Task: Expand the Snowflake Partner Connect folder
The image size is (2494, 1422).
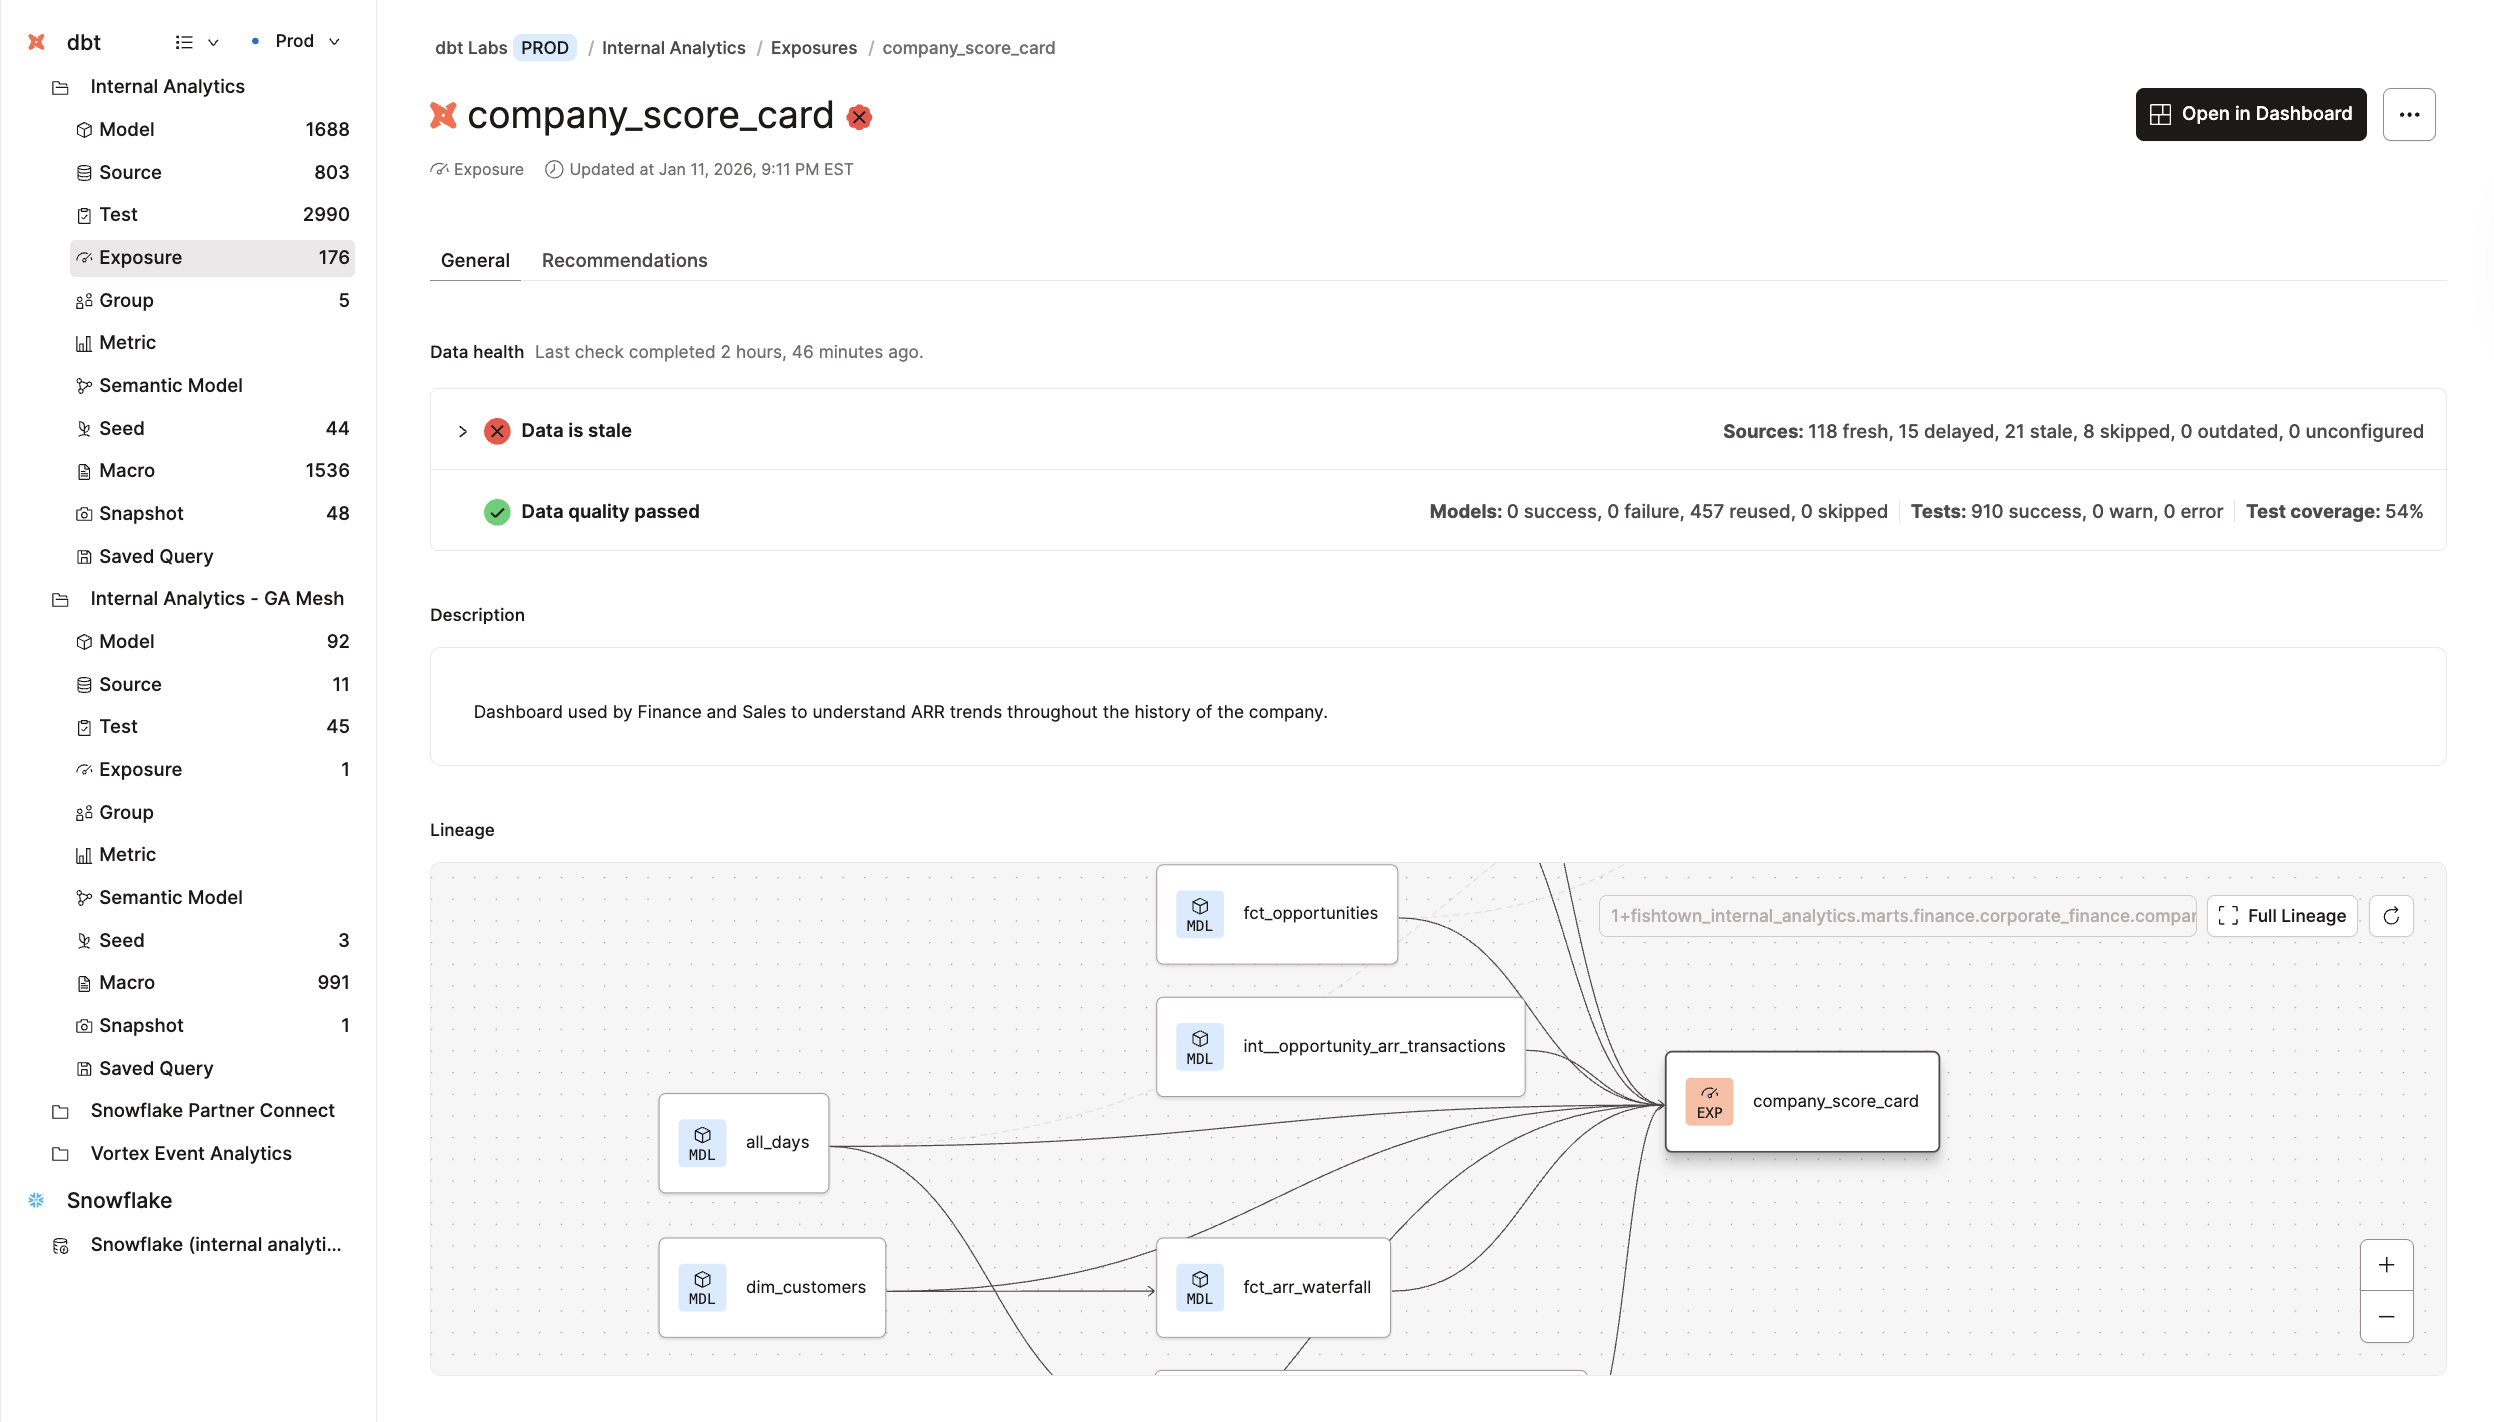Action: point(212,1110)
